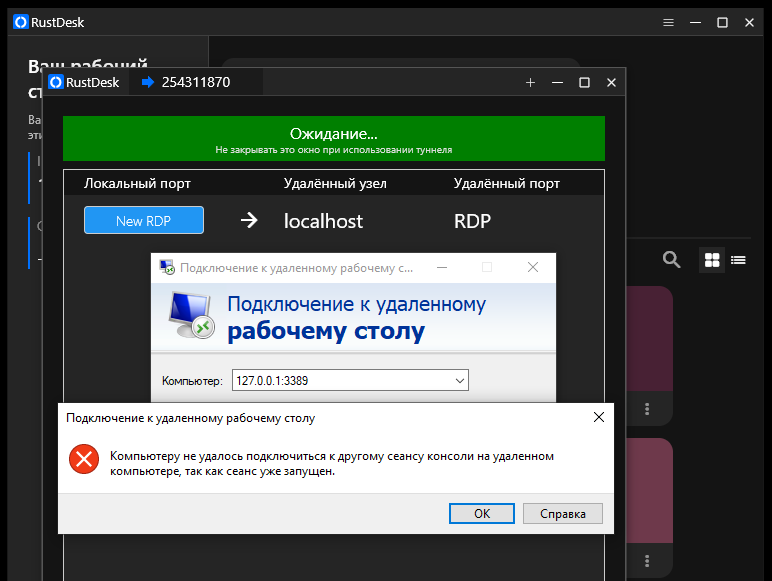772x581 pixels.
Task: Switch to list view in main window
Action: tap(738, 260)
